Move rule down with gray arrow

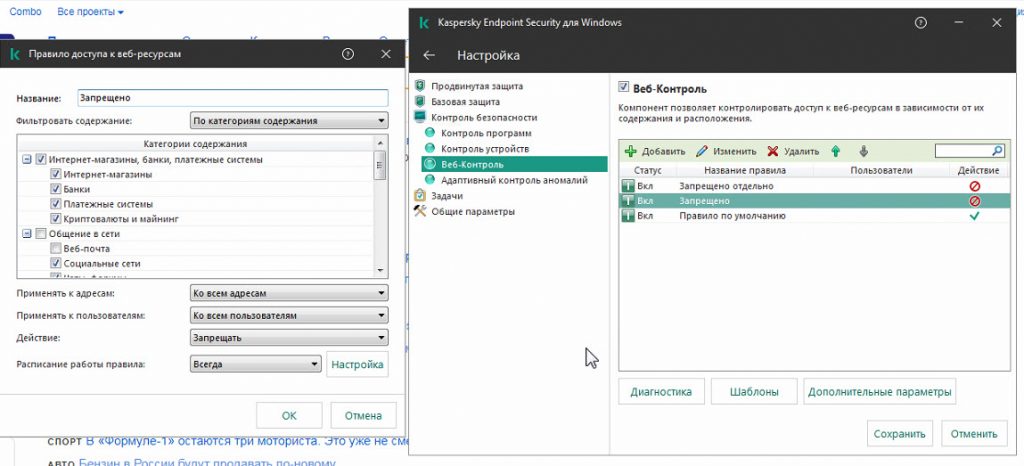(864, 152)
